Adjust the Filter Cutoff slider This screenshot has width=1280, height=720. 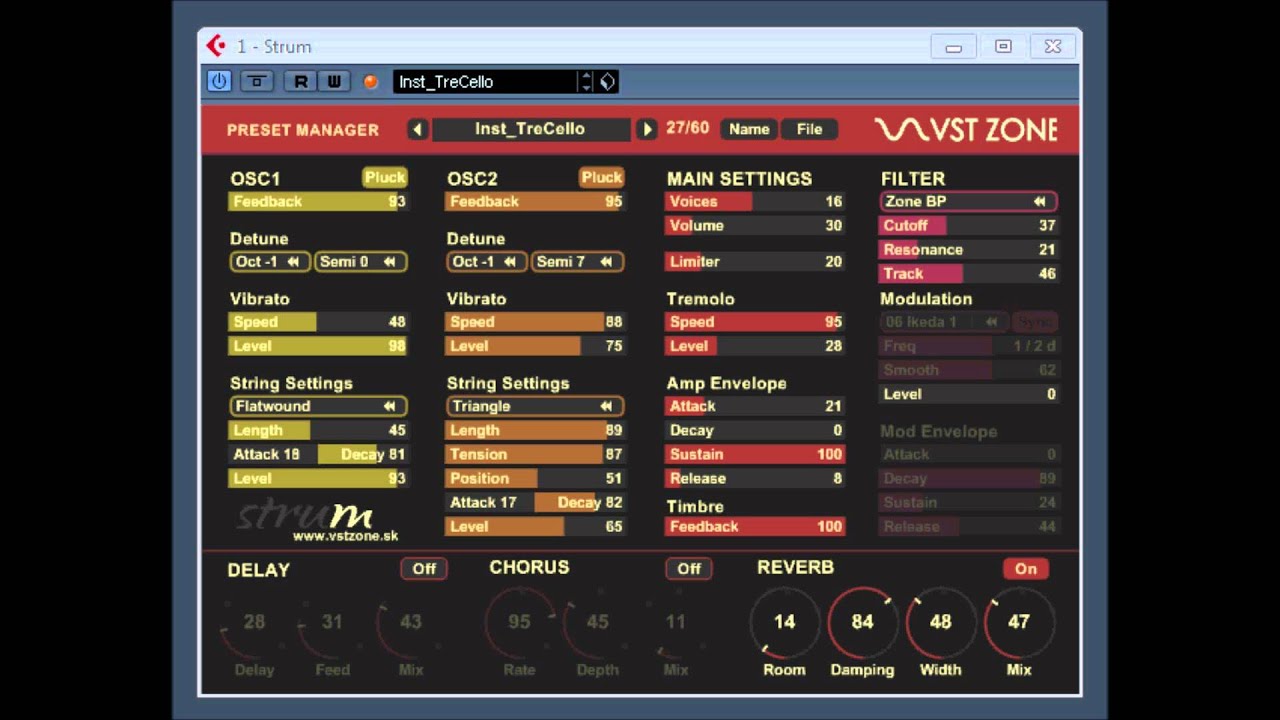969,226
